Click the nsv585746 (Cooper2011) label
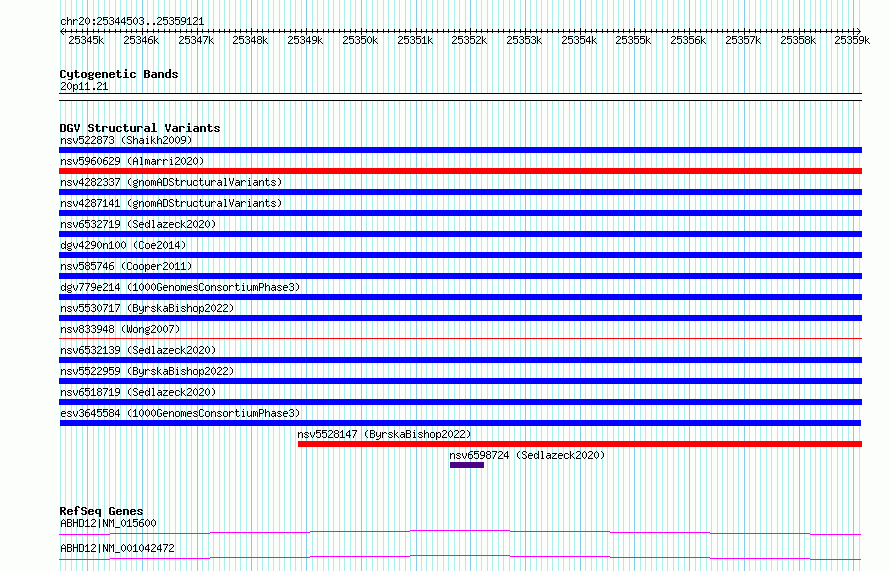The width and height of the screenshot is (890, 571). pyautogui.click(x=126, y=266)
